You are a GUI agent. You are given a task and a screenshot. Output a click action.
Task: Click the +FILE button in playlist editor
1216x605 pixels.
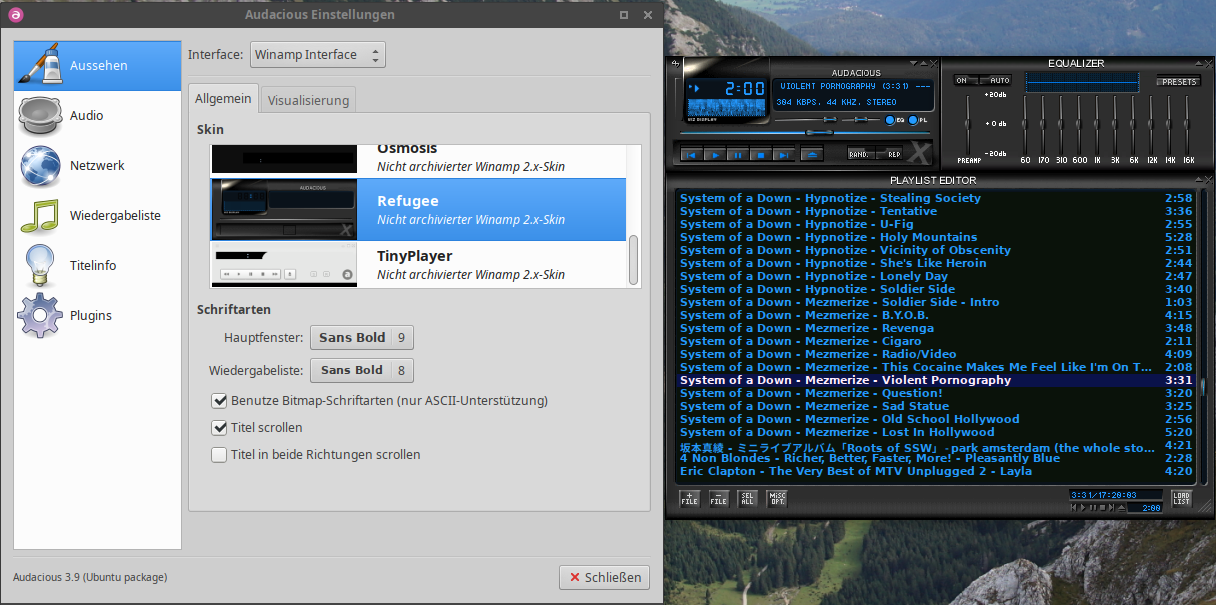pos(690,498)
